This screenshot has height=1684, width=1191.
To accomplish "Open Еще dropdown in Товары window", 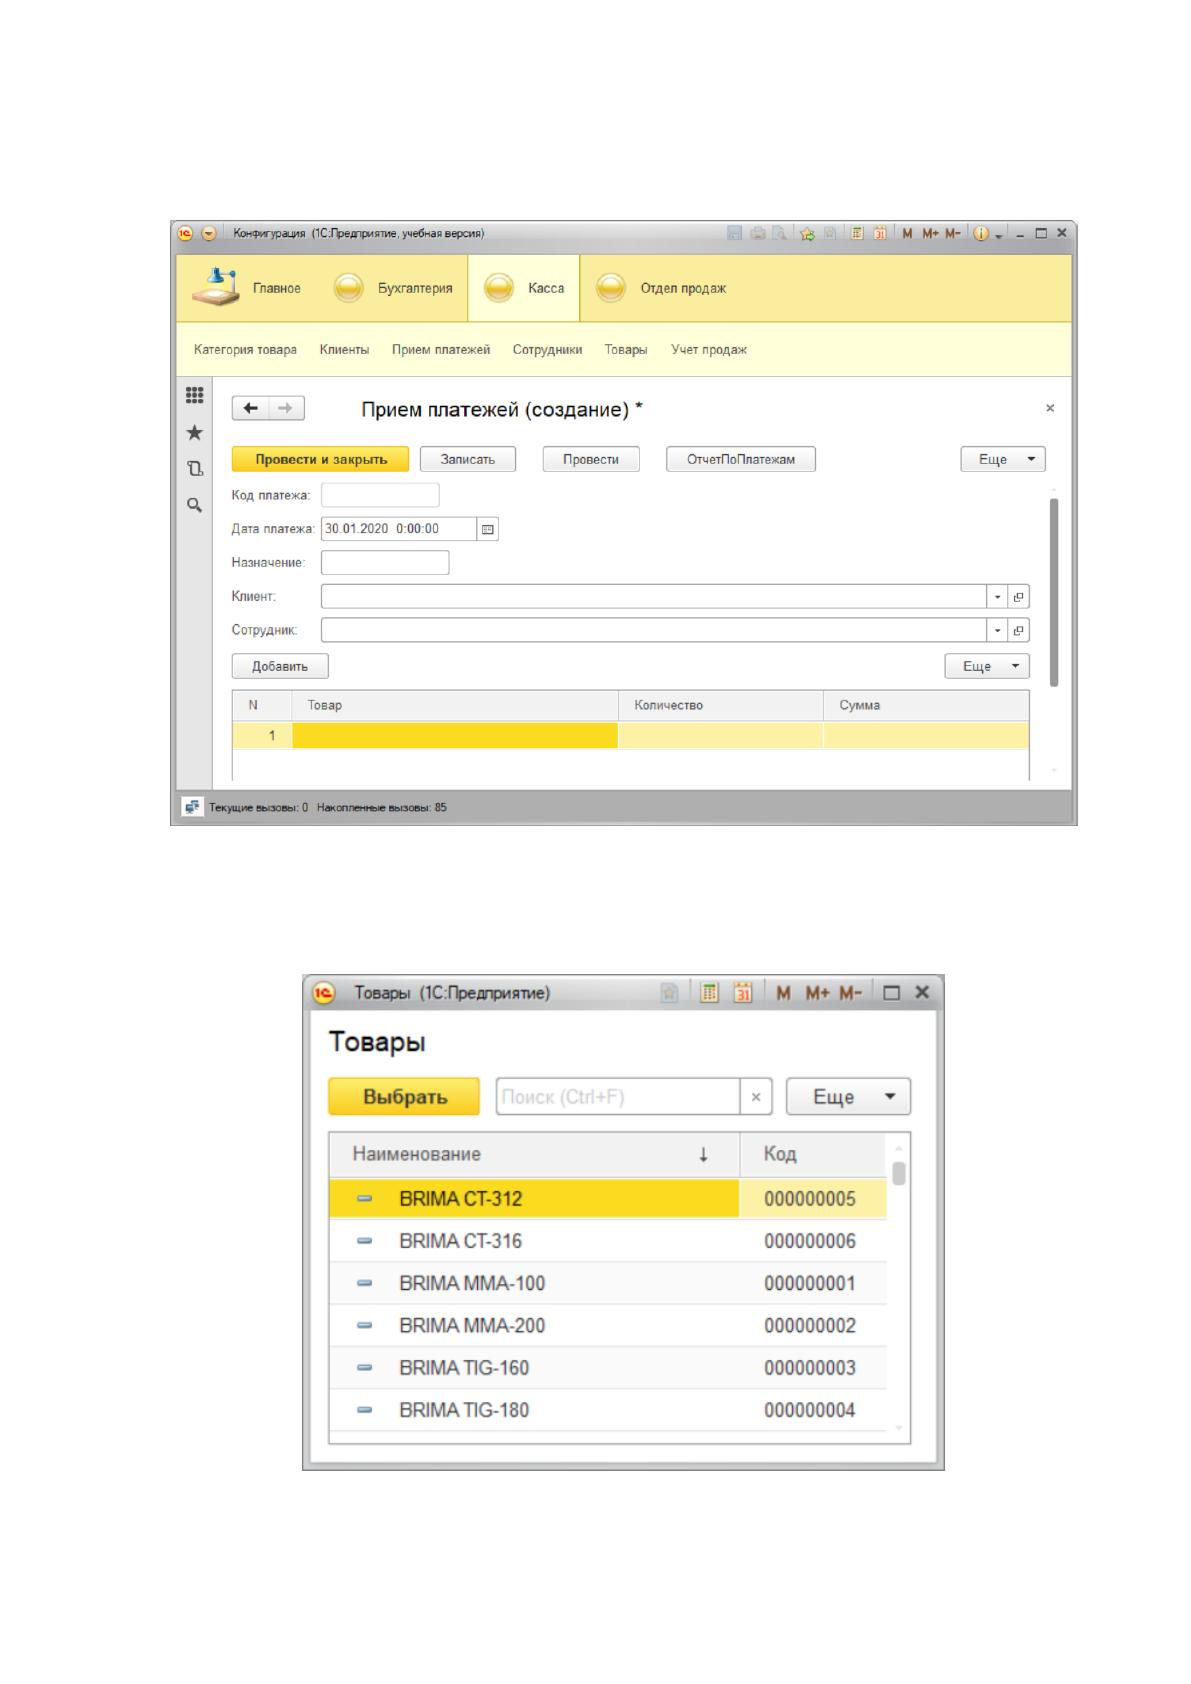I will [848, 1097].
